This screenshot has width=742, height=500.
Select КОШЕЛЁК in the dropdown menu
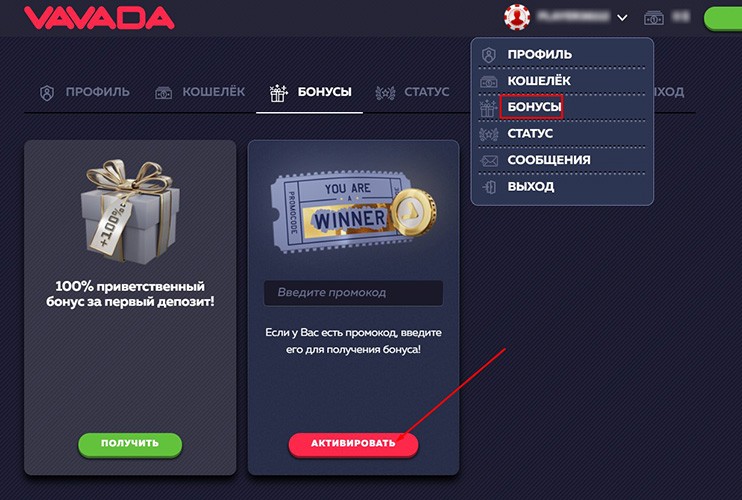[539, 81]
